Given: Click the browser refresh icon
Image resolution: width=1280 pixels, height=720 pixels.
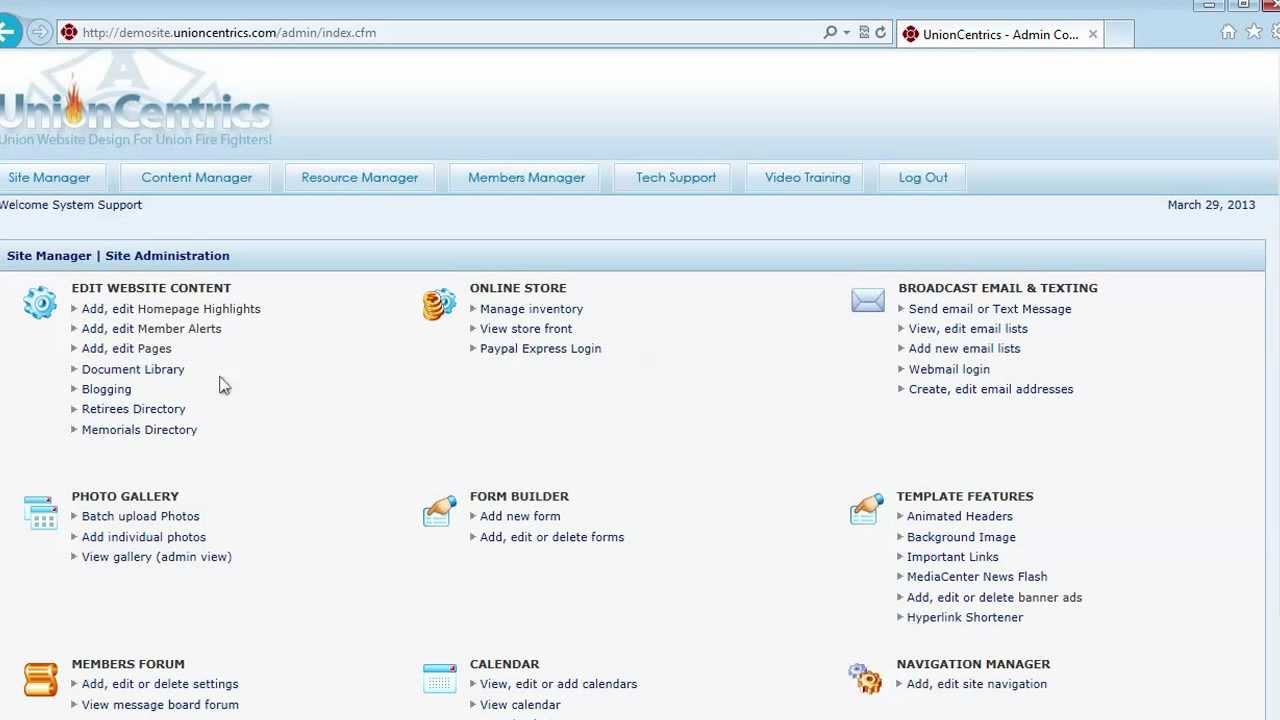Looking at the screenshot, I should point(881,32).
